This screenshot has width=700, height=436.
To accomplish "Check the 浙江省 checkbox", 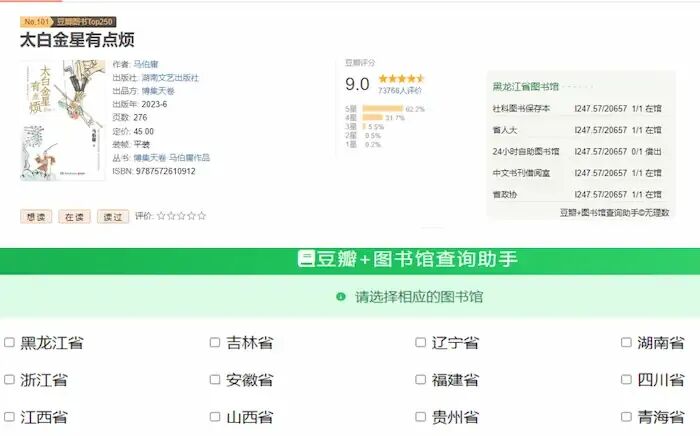I will pyautogui.click(x=9, y=379).
